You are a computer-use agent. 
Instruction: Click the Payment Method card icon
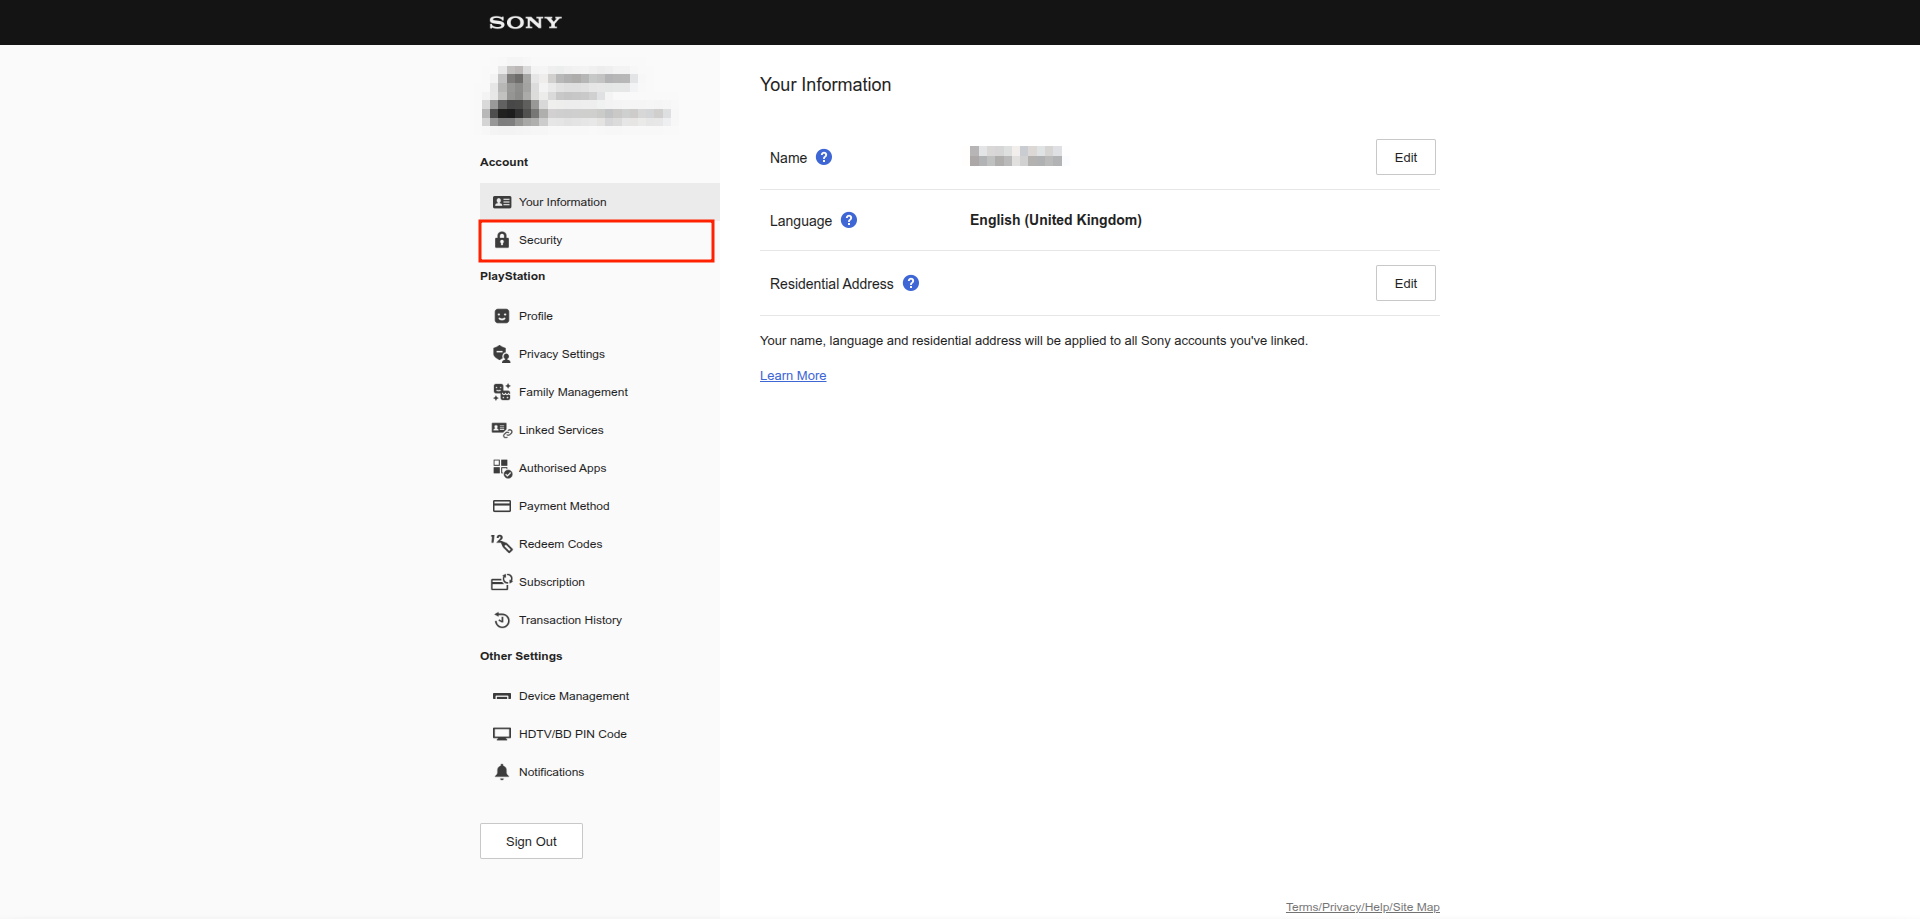point(502,506)
